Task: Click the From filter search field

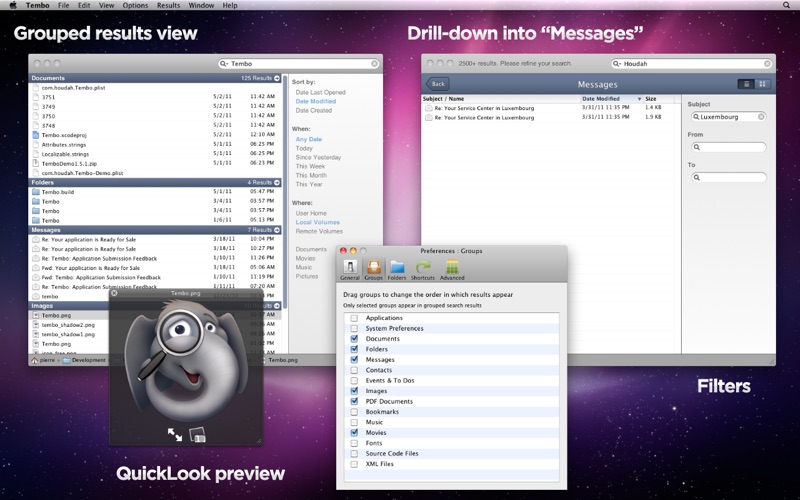Action: coord(729,147)
